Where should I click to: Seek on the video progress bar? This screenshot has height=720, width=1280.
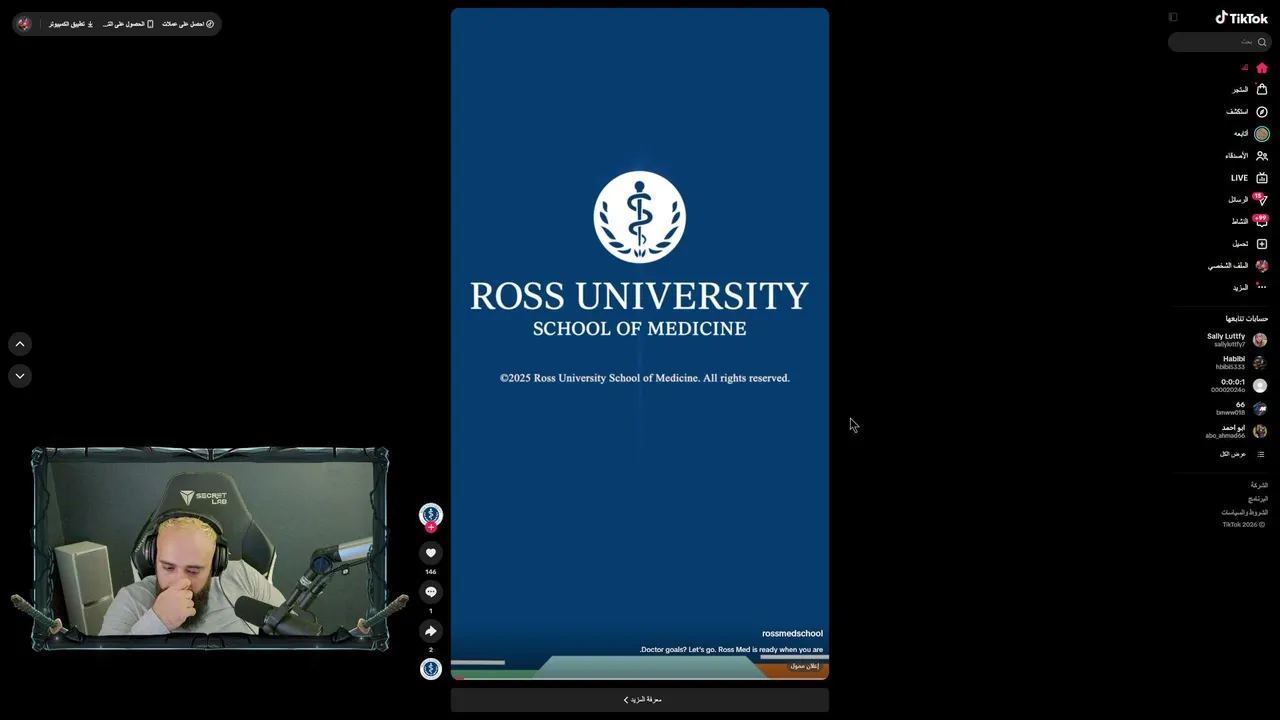point(640,678)
